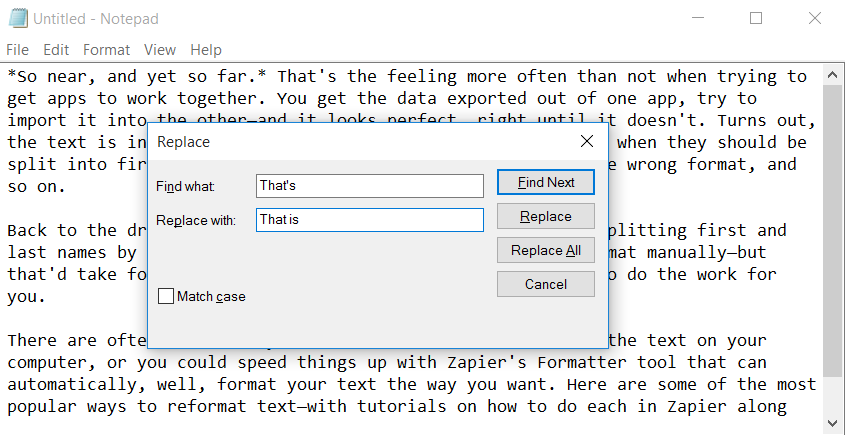Enable the Match case checkbox
Screen dimensions: 845x435
point(166,296)
